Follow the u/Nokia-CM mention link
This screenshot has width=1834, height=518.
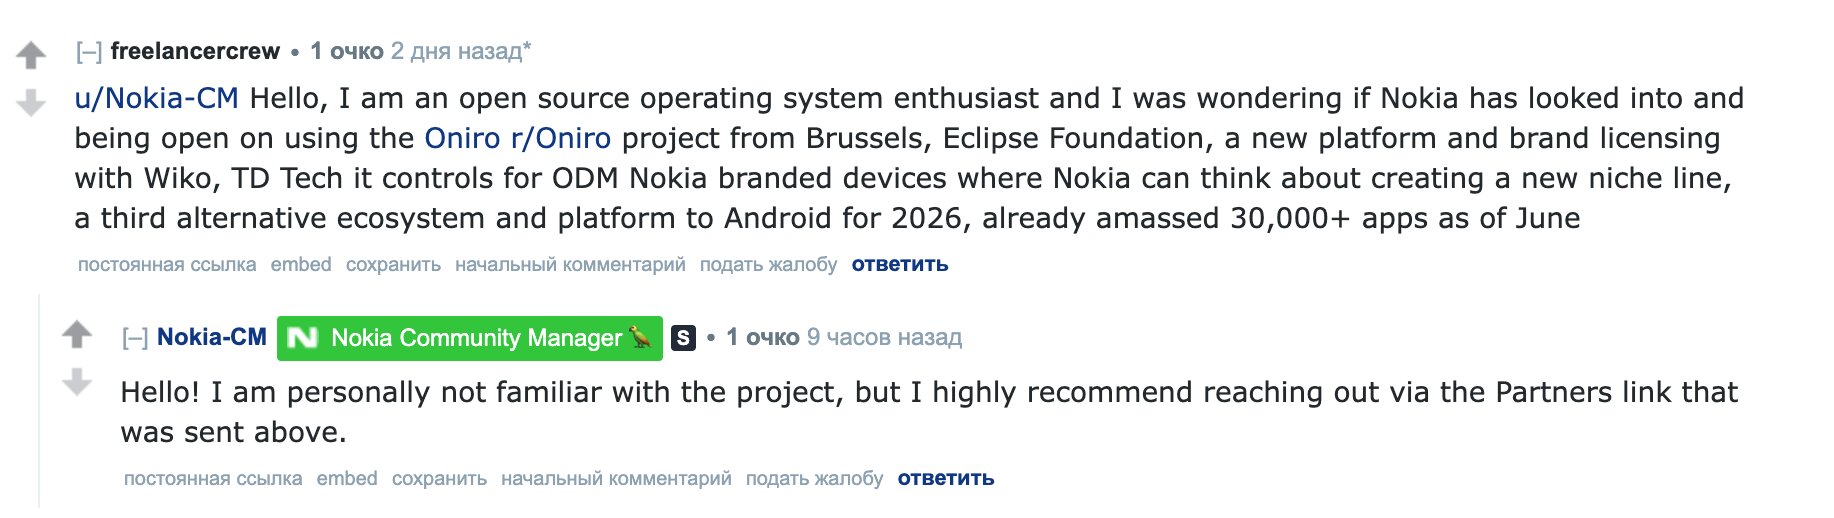(x=157, y=98)
